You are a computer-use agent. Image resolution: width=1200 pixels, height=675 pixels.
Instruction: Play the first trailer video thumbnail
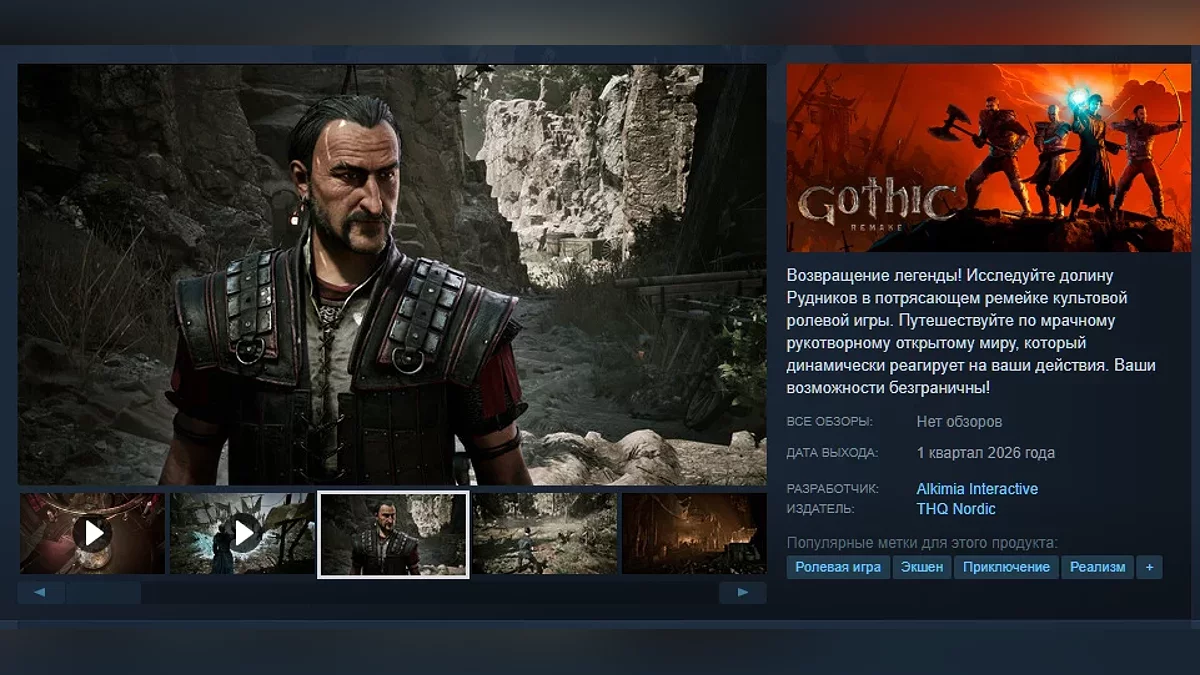click(x=92, y=534)
